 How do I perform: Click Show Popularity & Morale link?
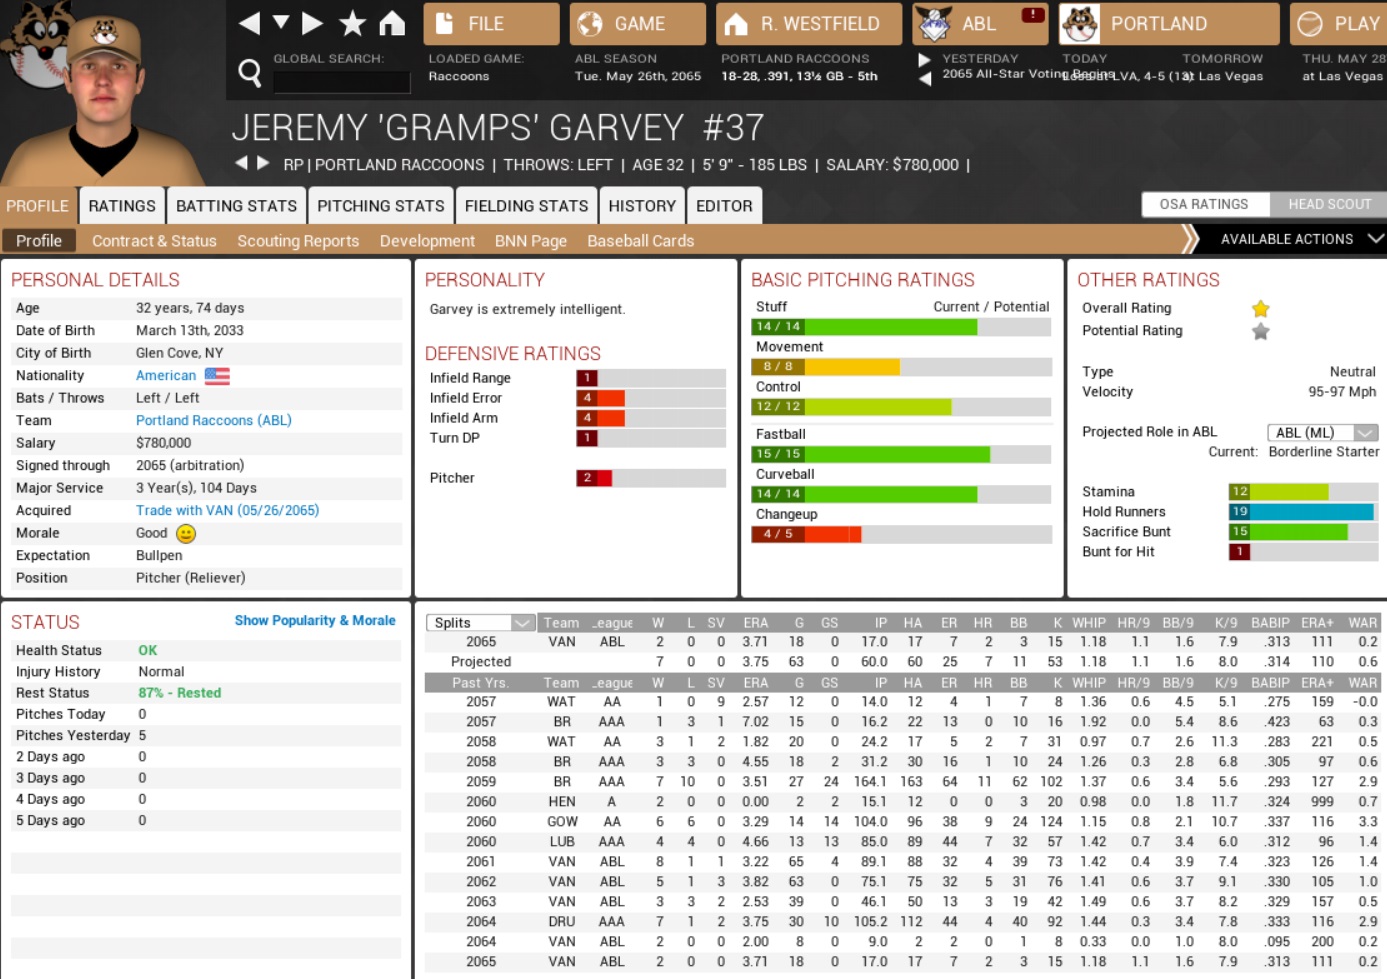tap(315, 621)
